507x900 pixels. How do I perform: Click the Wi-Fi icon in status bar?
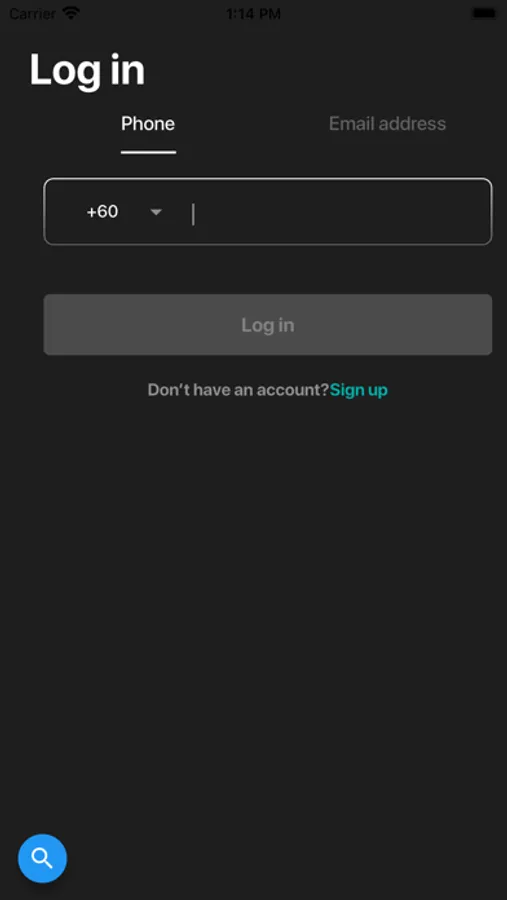pos(71,13)
